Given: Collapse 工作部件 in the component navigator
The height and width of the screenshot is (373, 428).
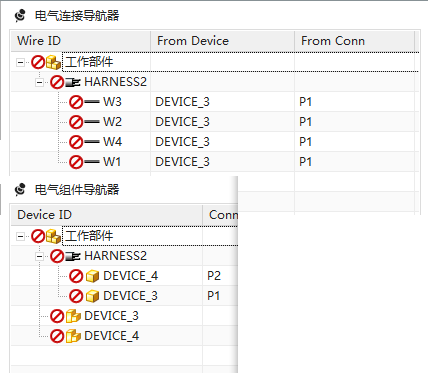Looking at the screenshot, I should point(20,236).
